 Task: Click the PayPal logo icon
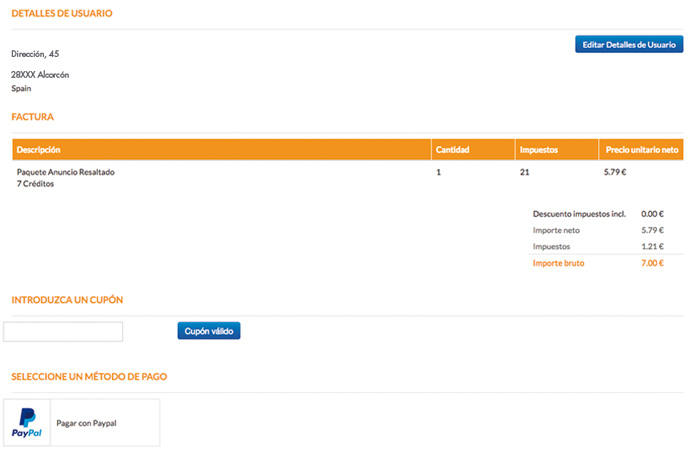click(x=27, y=423)
